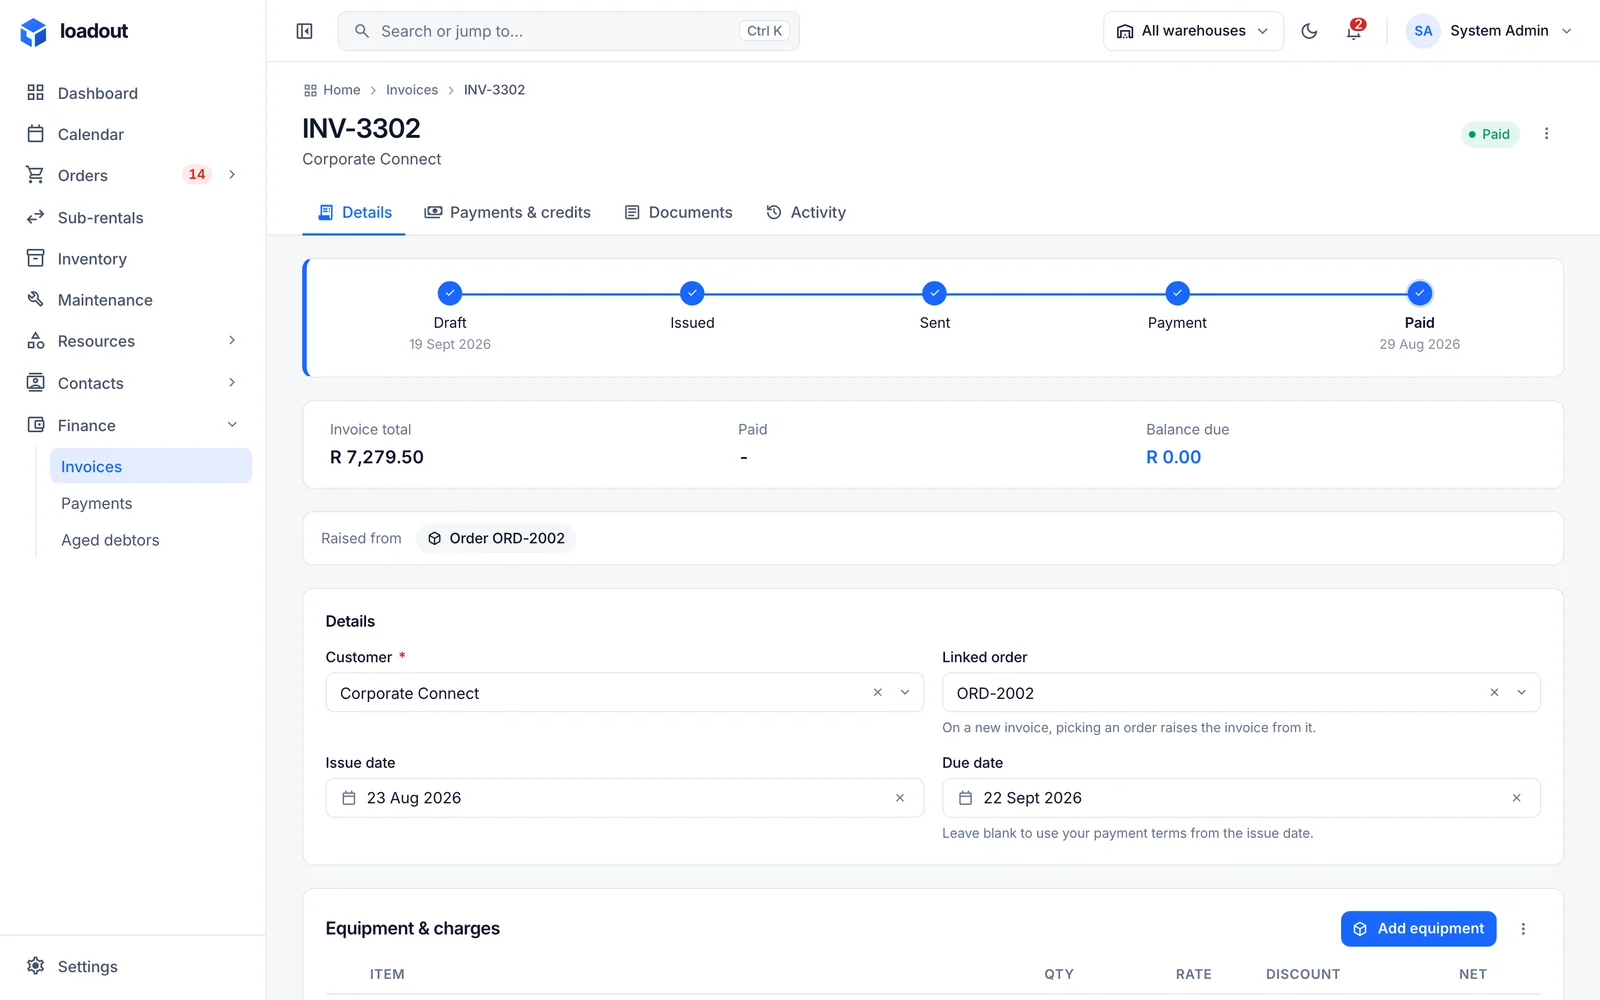Expand the Contacts submenu chevron
The width and height of the screenshot is (1600, 1000).
[x=232, y=382]
